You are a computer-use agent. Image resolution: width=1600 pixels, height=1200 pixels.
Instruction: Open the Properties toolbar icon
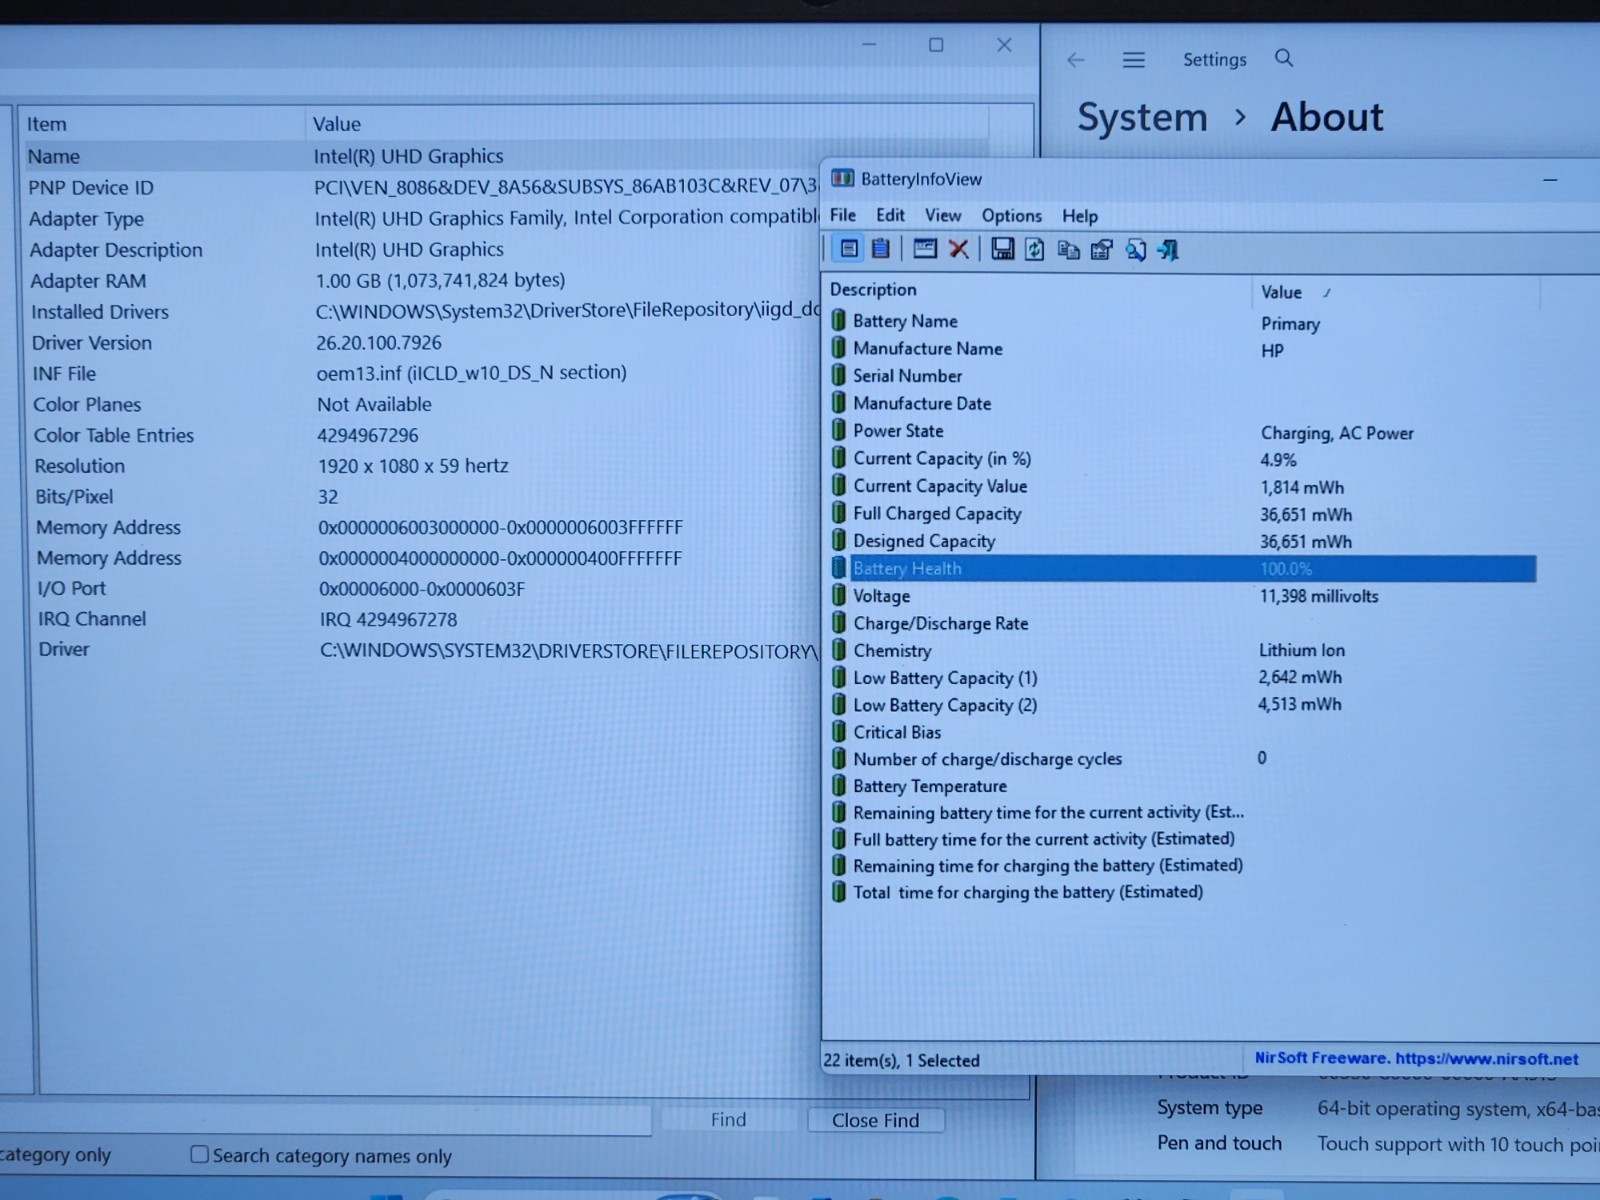[x=1101, y=250]
